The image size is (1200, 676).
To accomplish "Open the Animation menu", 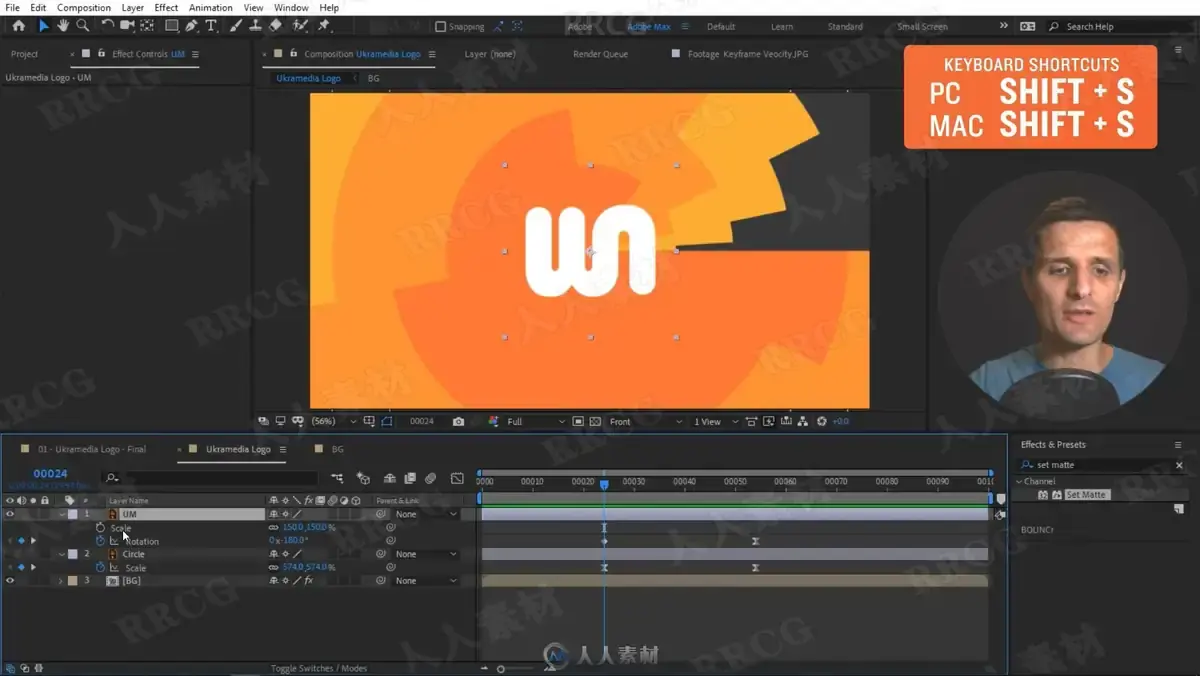I will pos(210,7).
